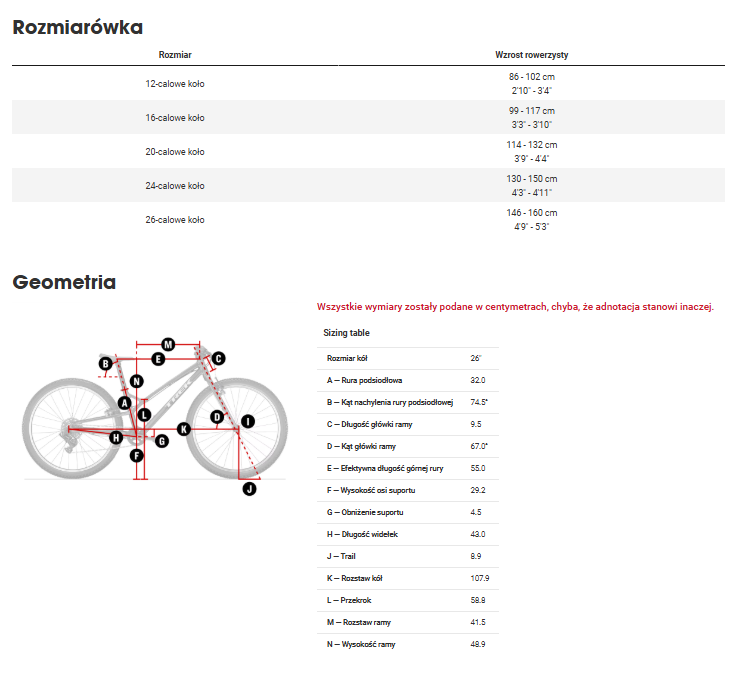
Task: Select the H chainstay marker on the diagram
Action: [116, 438]
